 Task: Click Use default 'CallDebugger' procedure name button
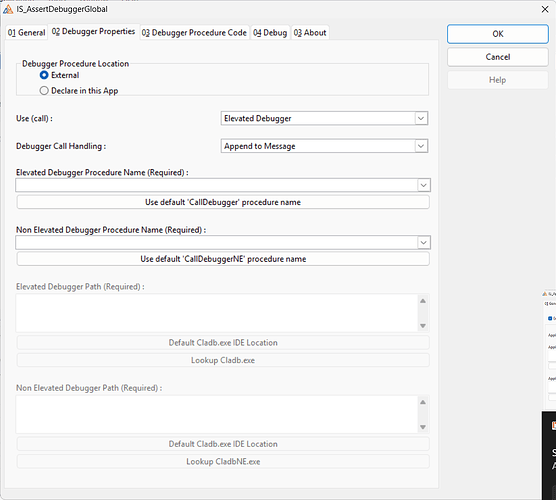point(223,202)
